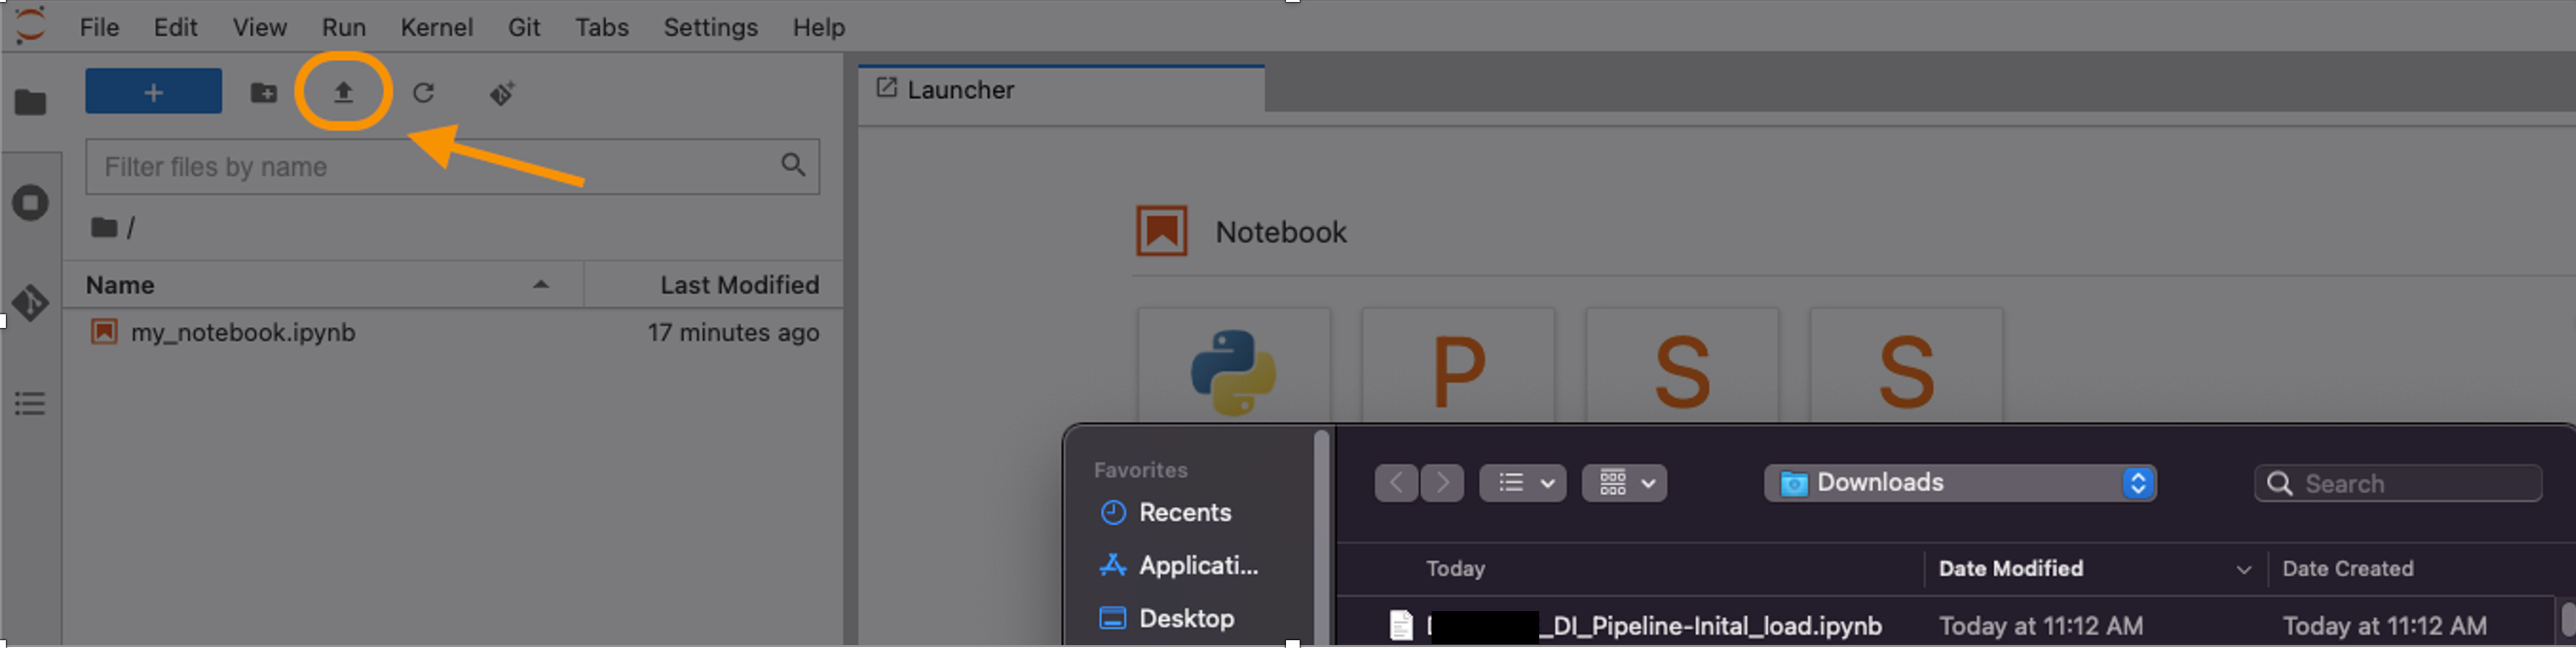
Task: Refresh the file browser list
Action: (423, 93)
